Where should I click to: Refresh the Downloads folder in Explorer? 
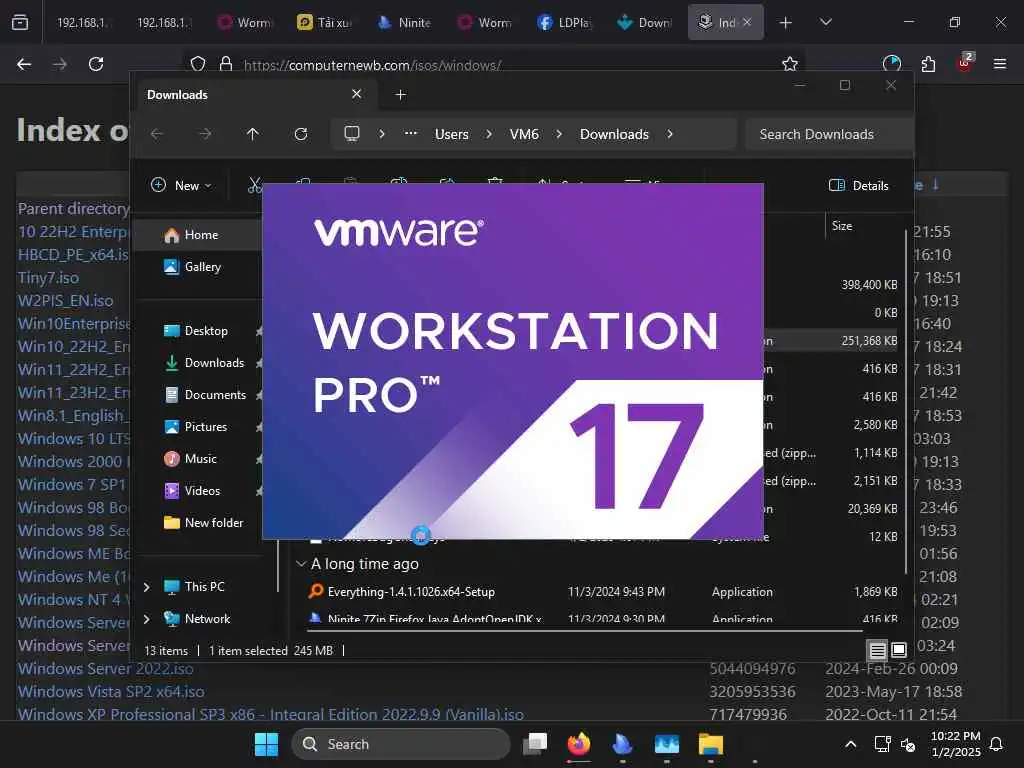pyautogui.click(x=301, y=134)
